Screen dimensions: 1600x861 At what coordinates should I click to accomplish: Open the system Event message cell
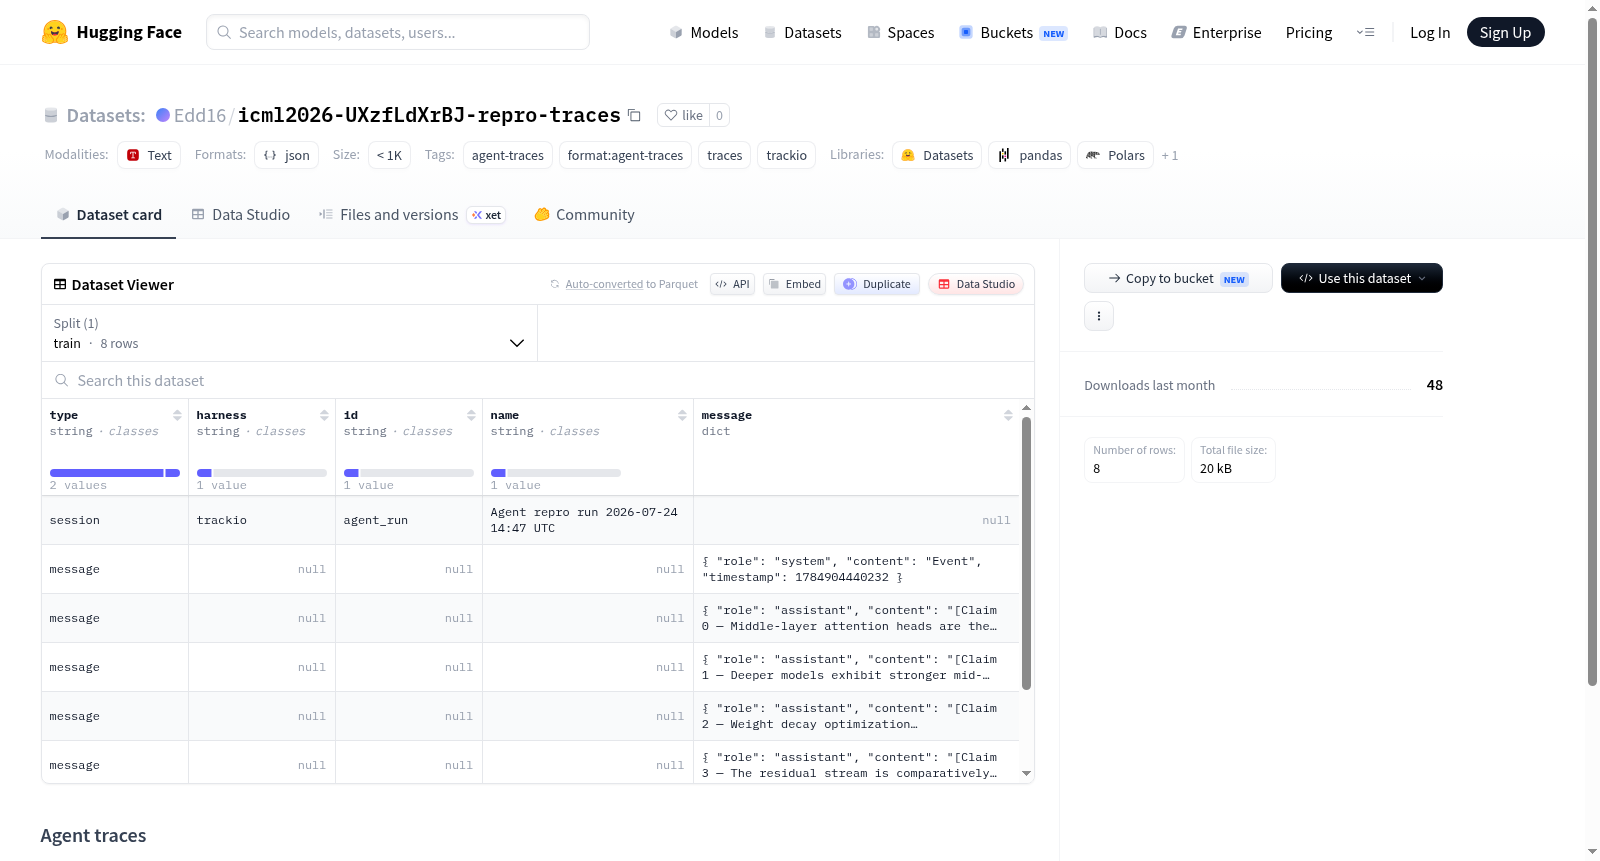856,569
